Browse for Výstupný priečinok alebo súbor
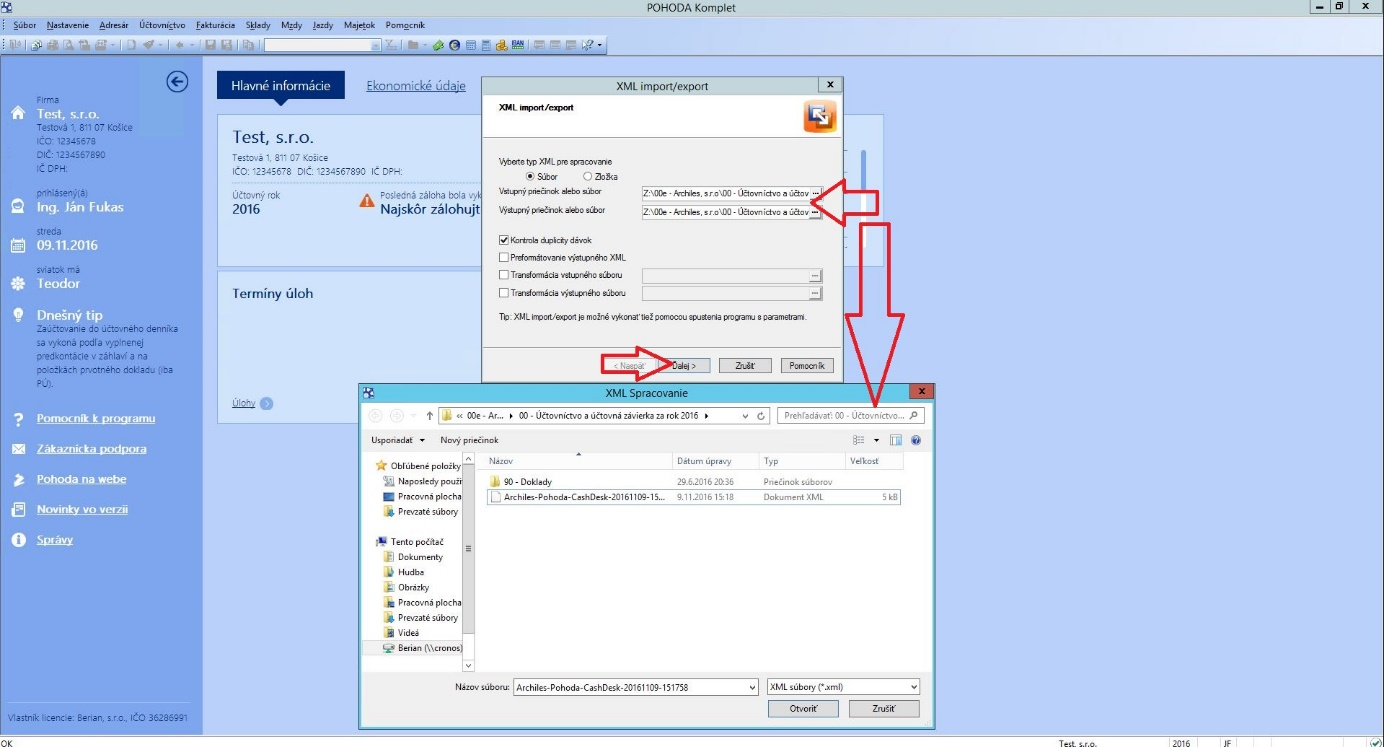The image size is (1384, 747). [816, 212]
